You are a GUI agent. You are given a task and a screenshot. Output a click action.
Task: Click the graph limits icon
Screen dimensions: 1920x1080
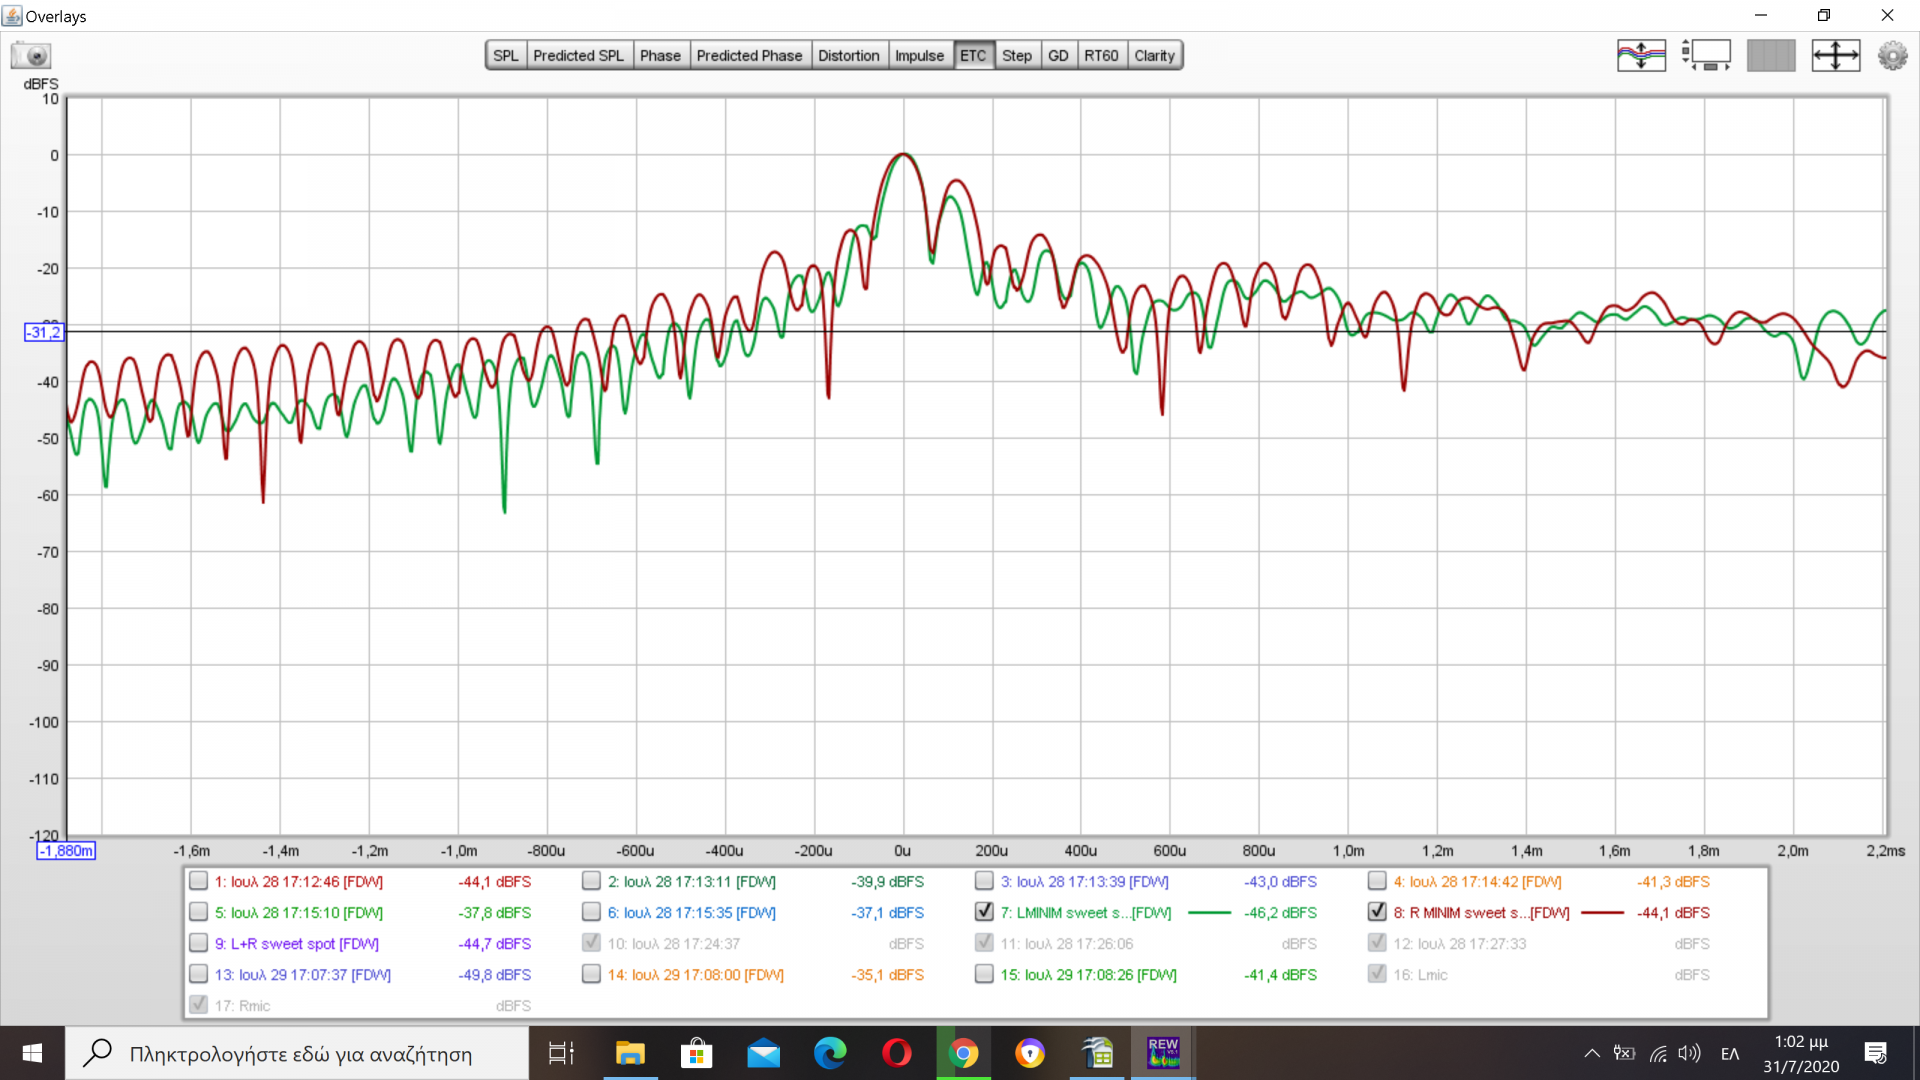coord(1706,55)
